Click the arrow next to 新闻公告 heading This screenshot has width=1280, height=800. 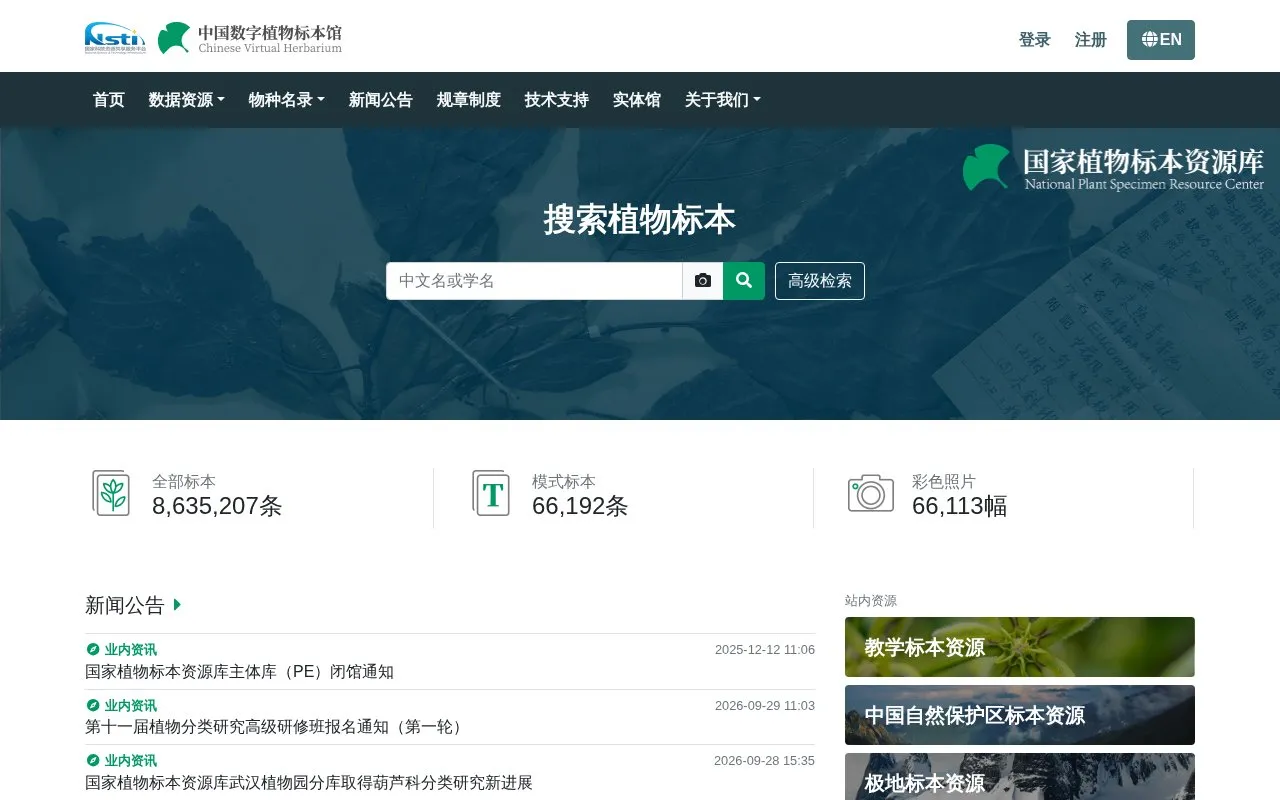click(x=177, y=604)
